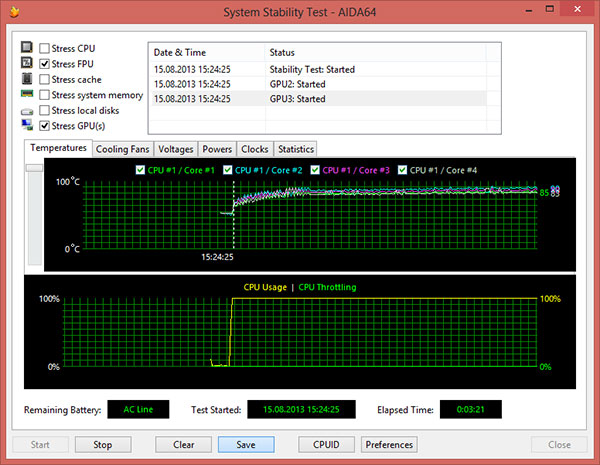This screenshot has height=465, width=600.
Task: Maximize the AIDA64 window
Action: [x=549, y=9]
